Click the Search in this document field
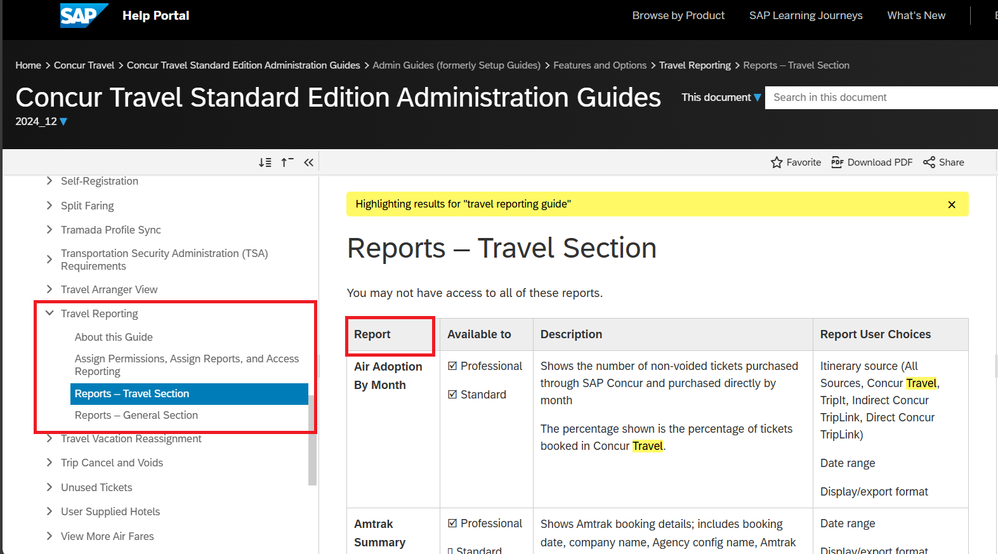Image resolution: width=998 pixels, height=554 pixels. pos(882,97)
